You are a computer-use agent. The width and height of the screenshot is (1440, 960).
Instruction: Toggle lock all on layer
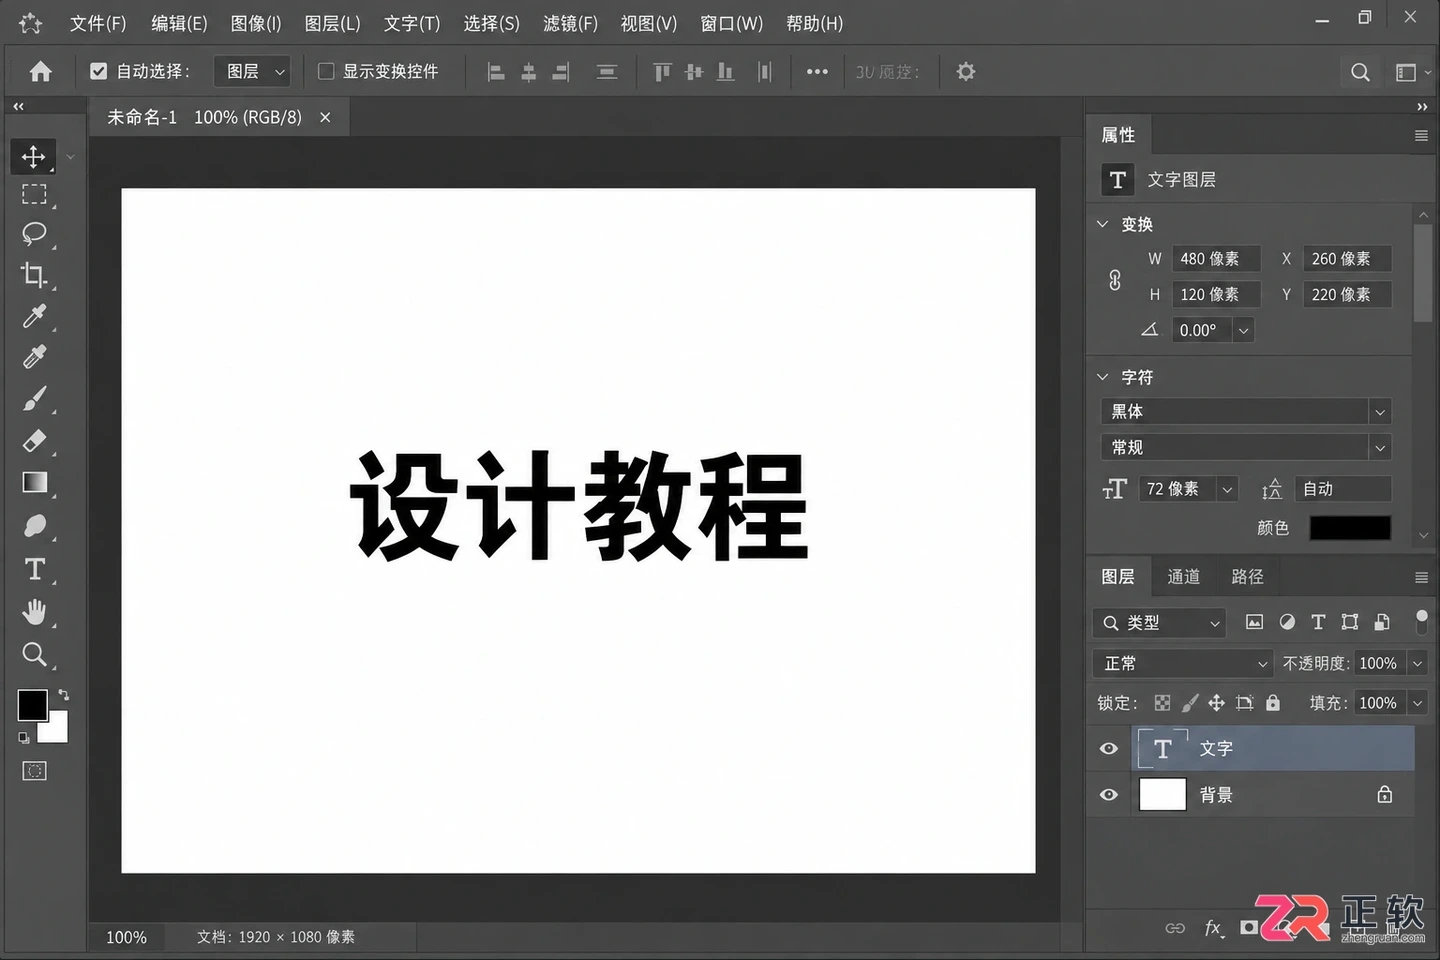(x=1273, y=703)
